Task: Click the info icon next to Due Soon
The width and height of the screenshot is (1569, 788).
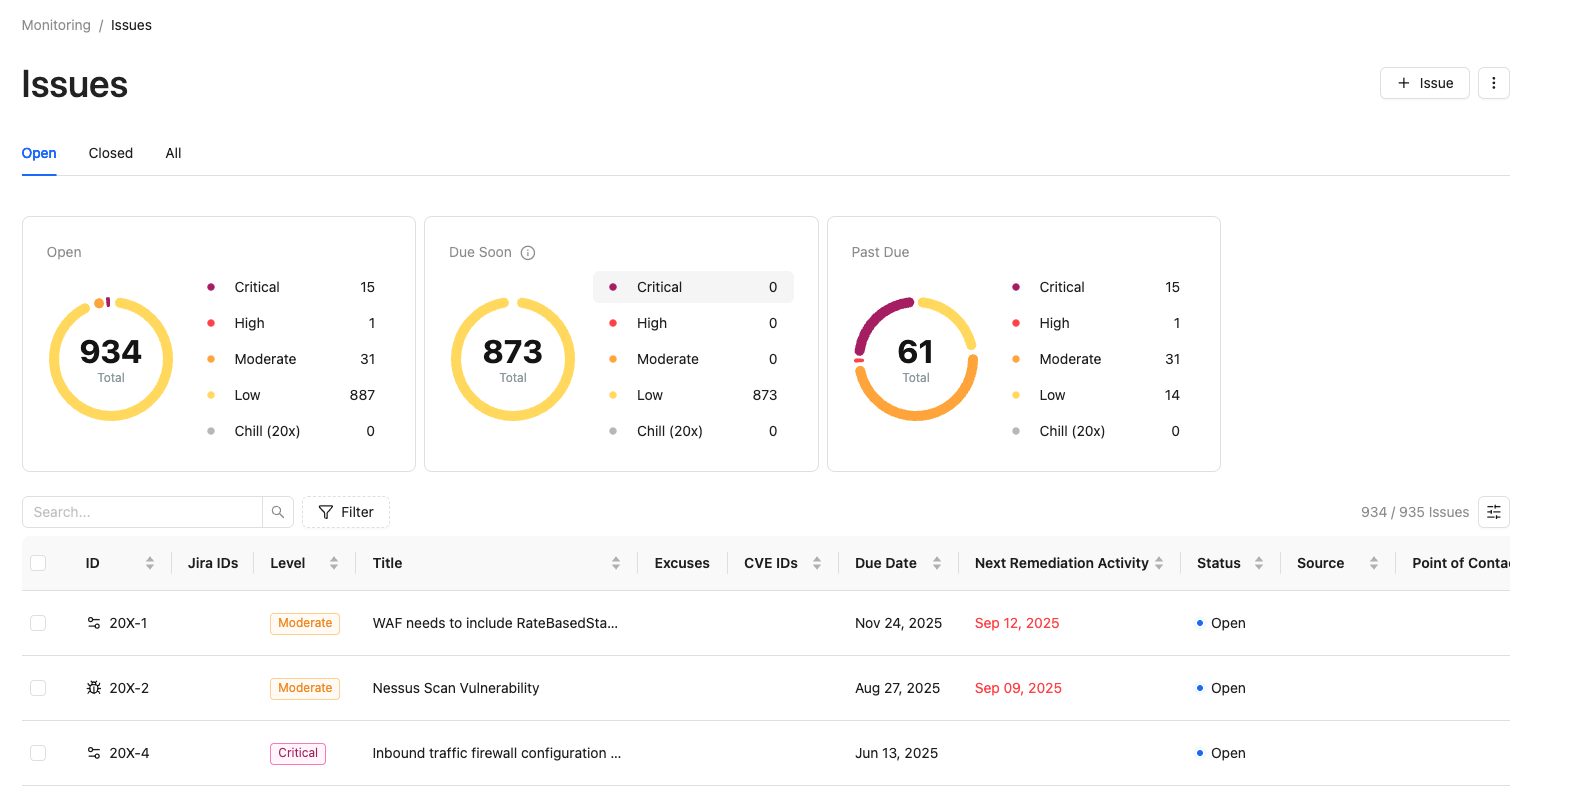Action: (528, 253)
